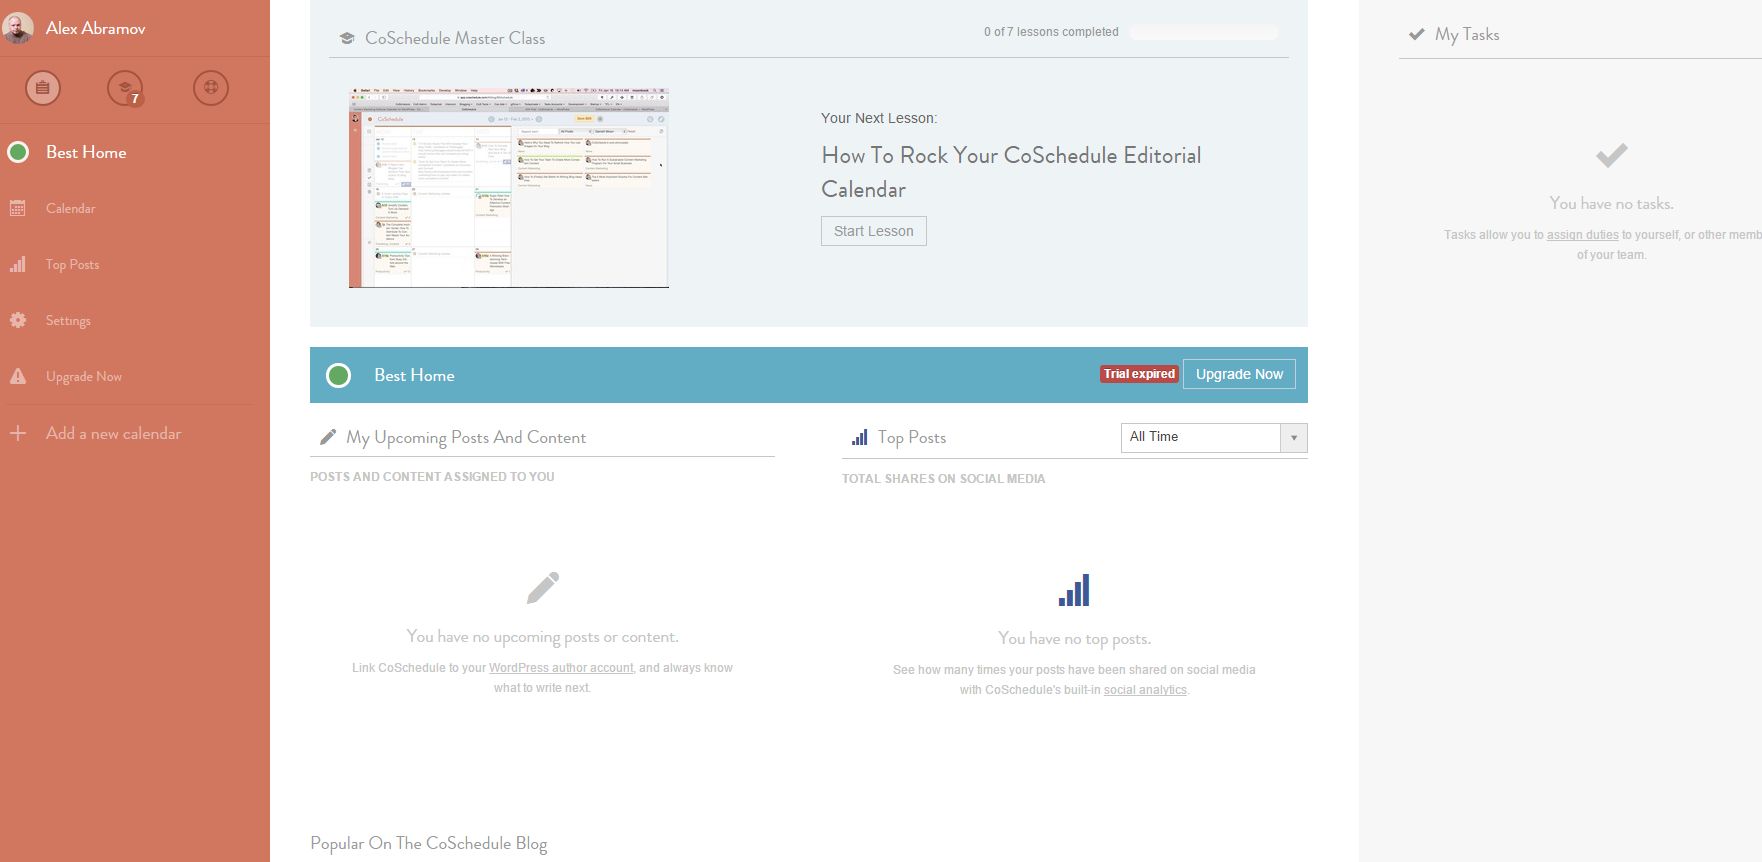
Task: Click Alex Abramov user name
Action: click(95, 28)
